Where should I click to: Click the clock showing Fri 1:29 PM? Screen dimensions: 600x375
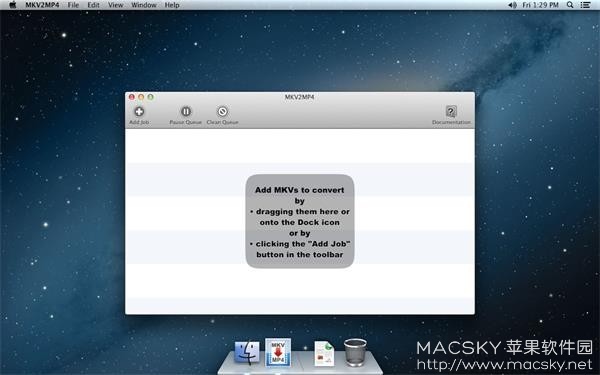coord(540,5)
